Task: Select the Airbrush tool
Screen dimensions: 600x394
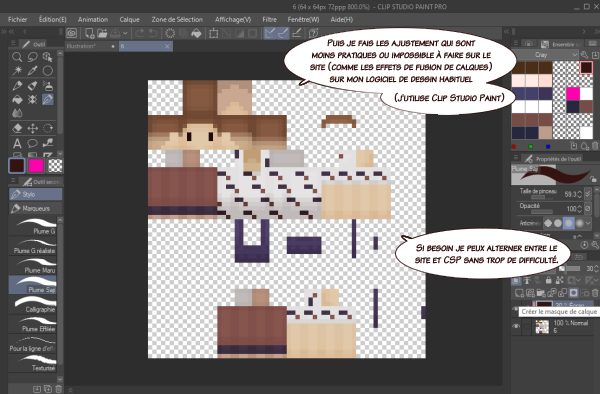Action: point(47,85)
